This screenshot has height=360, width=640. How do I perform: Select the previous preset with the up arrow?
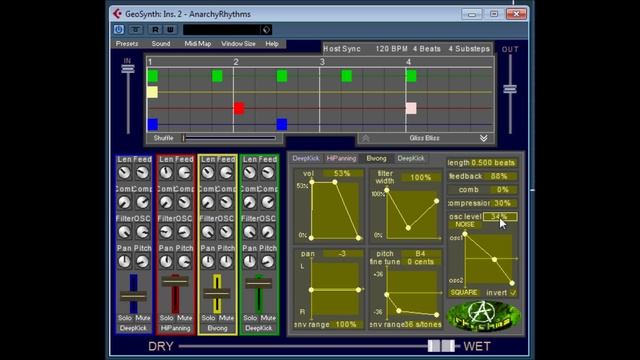(365, 138)
